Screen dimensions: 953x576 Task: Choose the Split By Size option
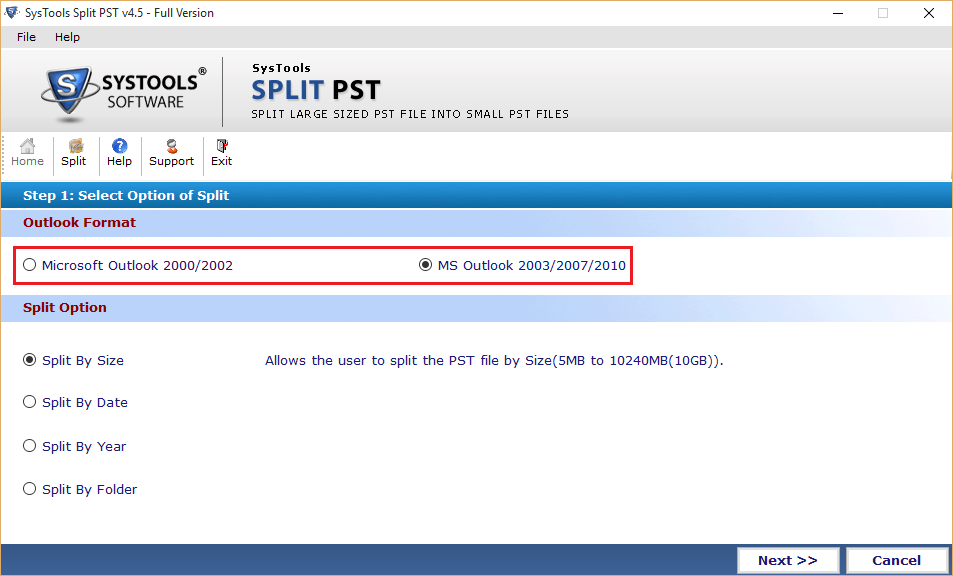coord(74,360)
